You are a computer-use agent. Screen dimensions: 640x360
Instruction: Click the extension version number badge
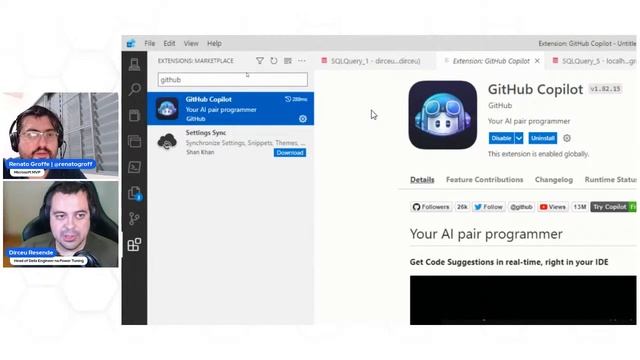(605, 89)
